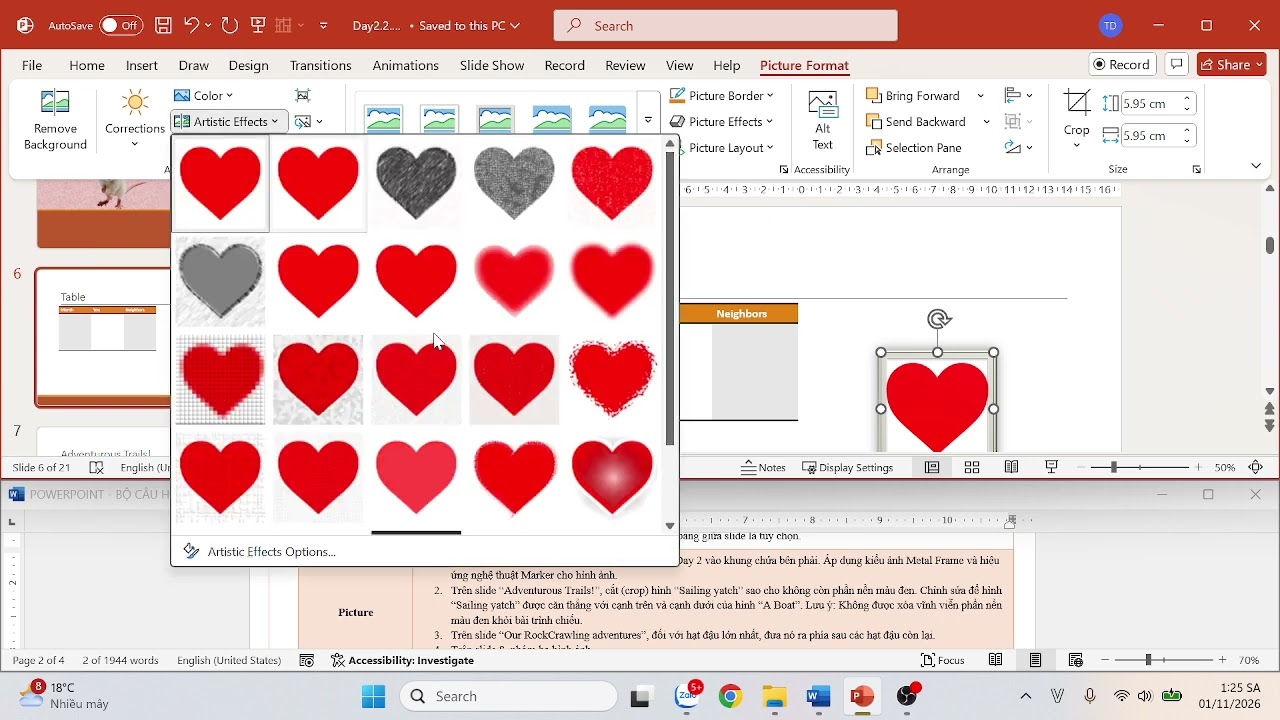Click the rotate handle above the heart
This screenshot has height=720, width=1280.
938,319
